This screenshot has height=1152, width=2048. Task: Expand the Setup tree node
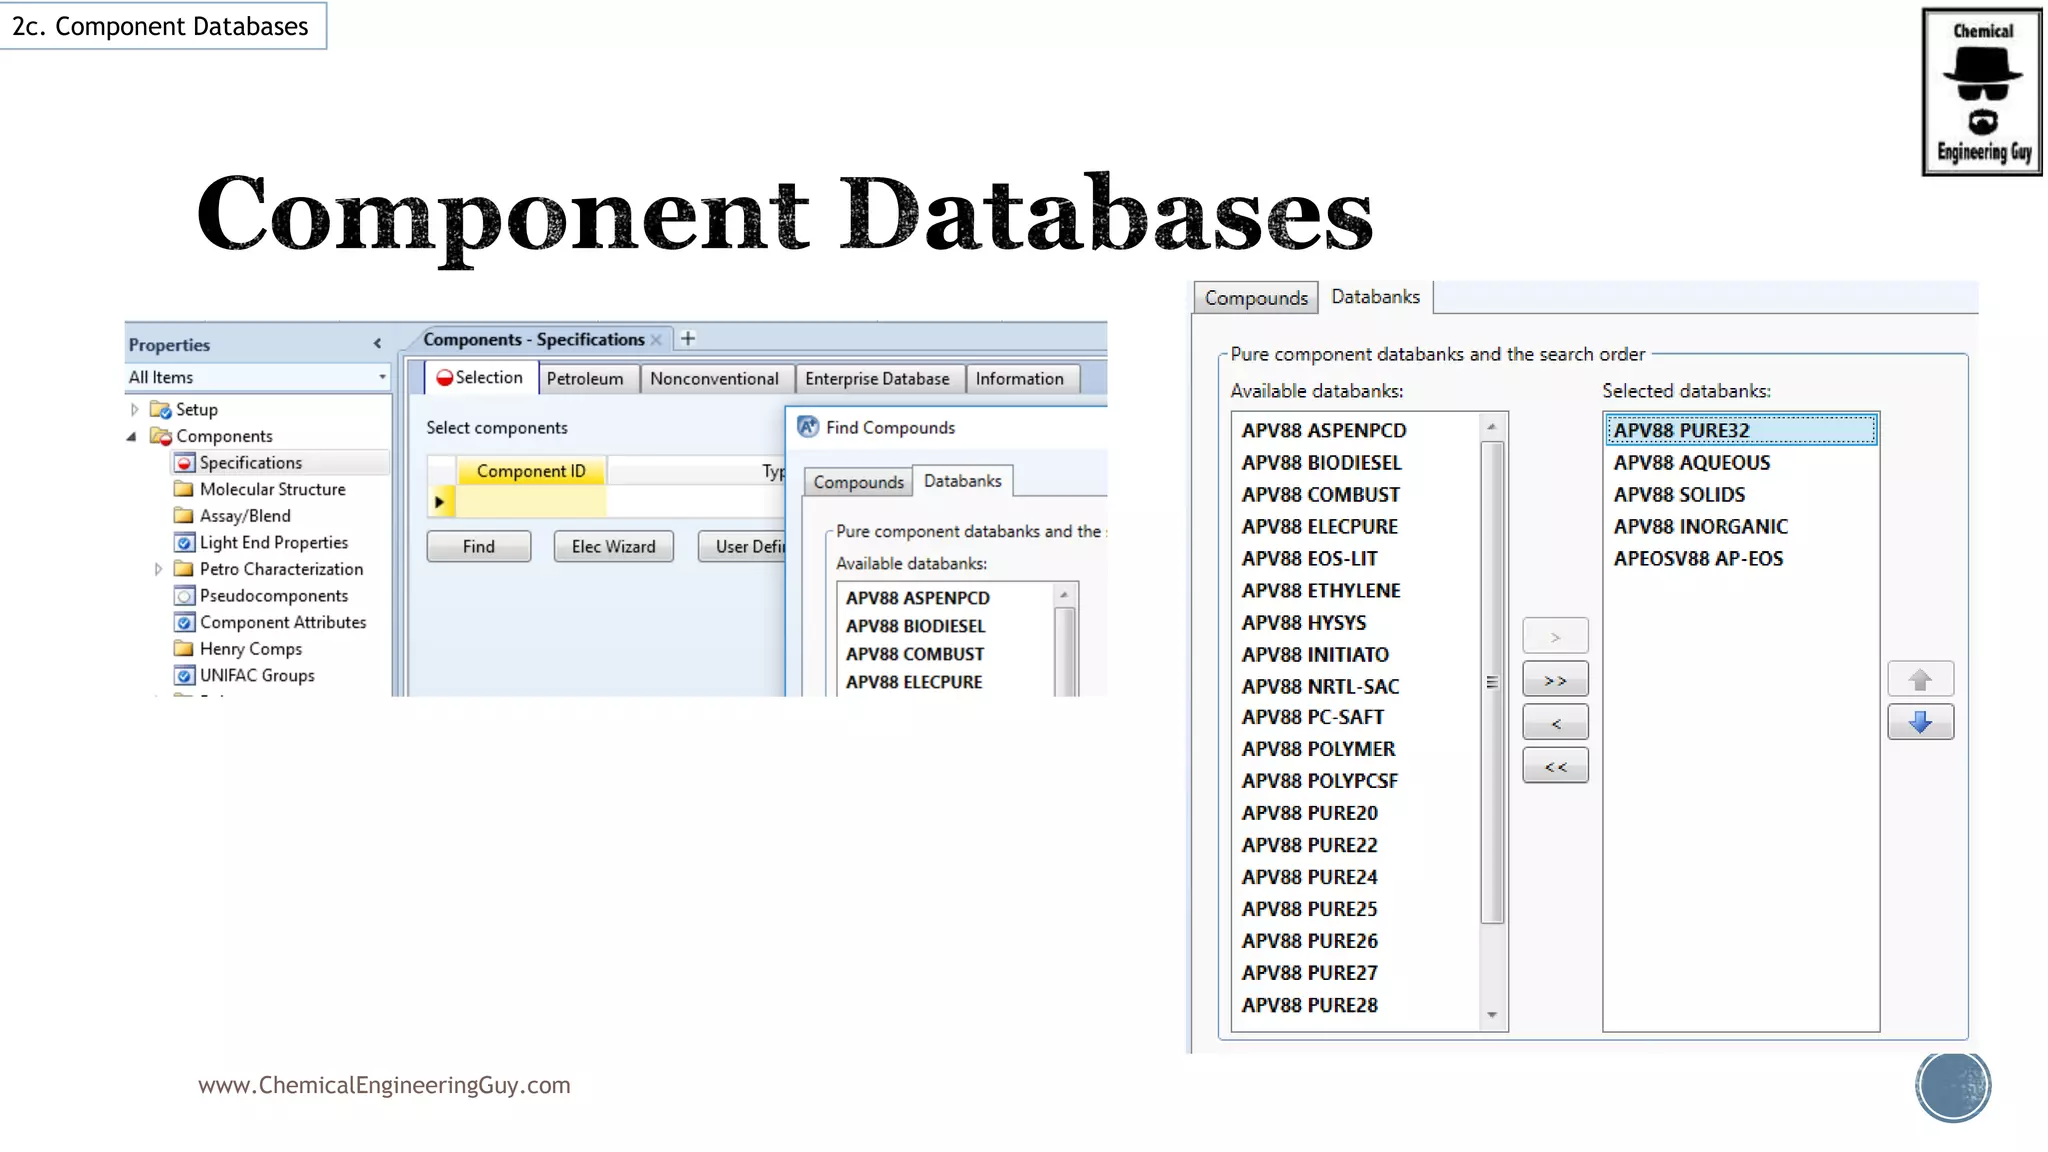click(135, 409)
